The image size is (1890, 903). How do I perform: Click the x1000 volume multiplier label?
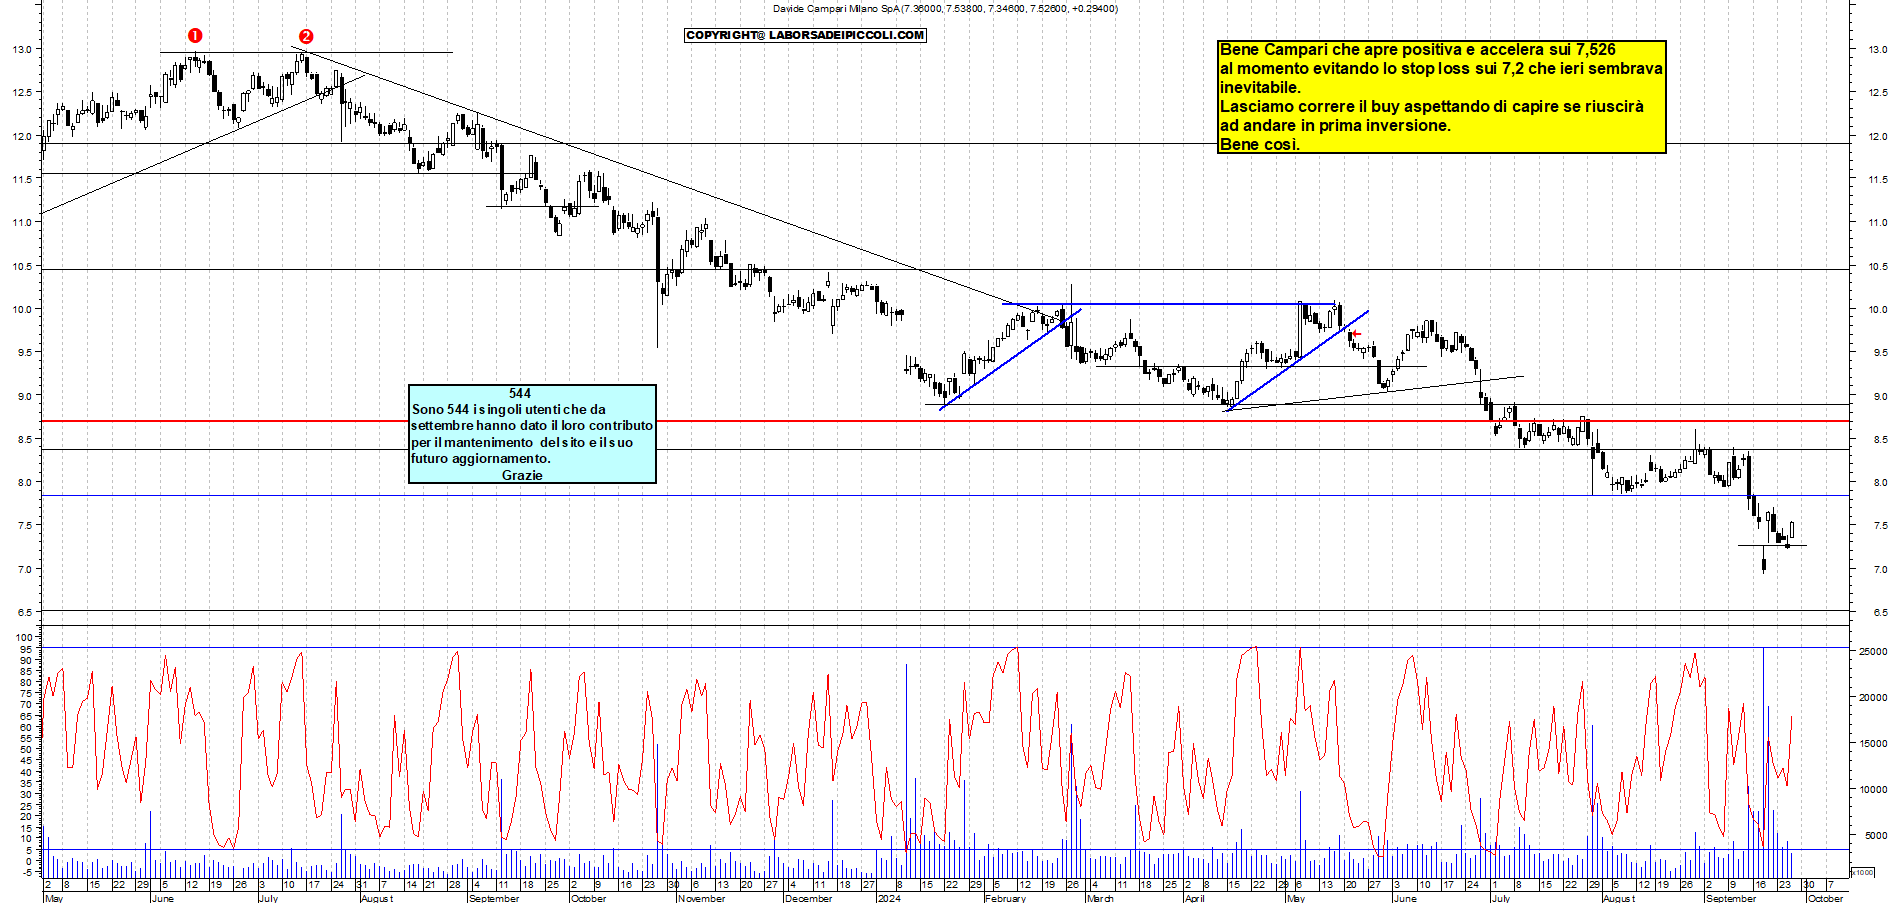point(1863,872)
